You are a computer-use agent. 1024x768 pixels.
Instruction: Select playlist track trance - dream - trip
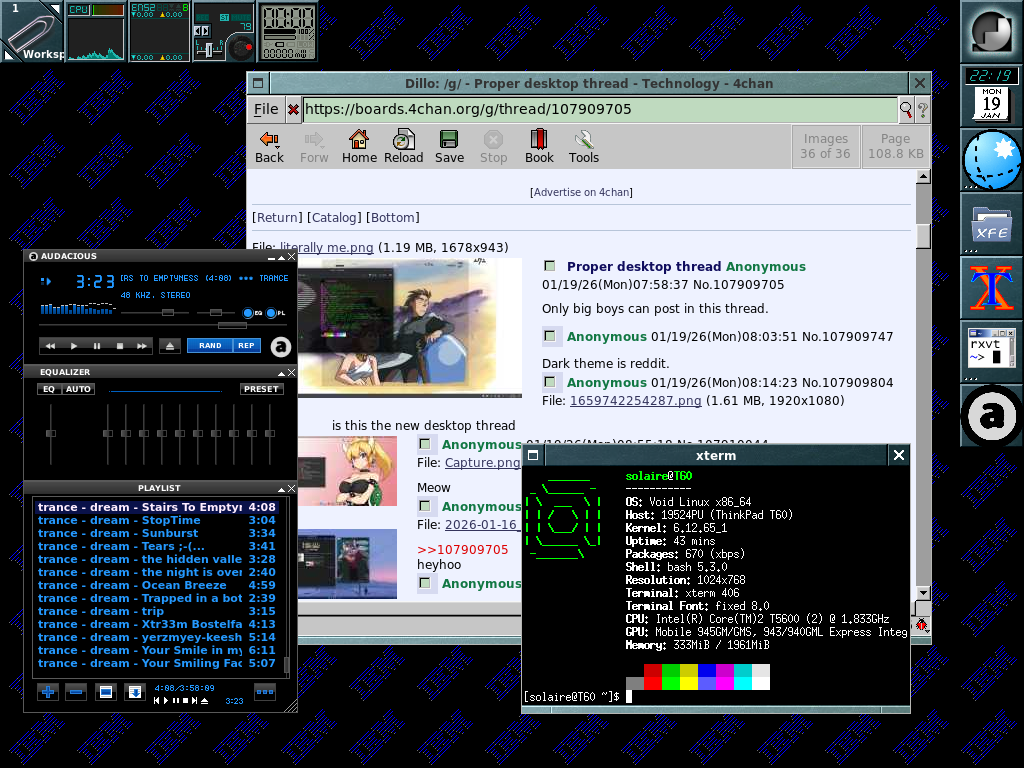pos(157,611)
